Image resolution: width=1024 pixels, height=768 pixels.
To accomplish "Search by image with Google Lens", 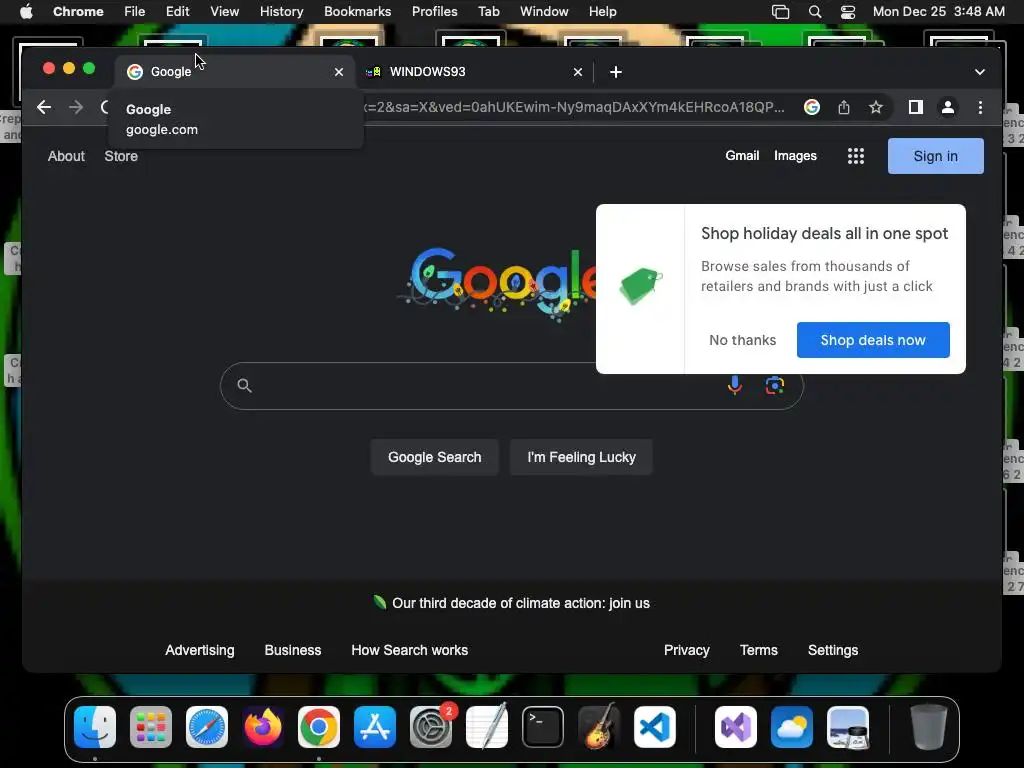I will [775, 385].
